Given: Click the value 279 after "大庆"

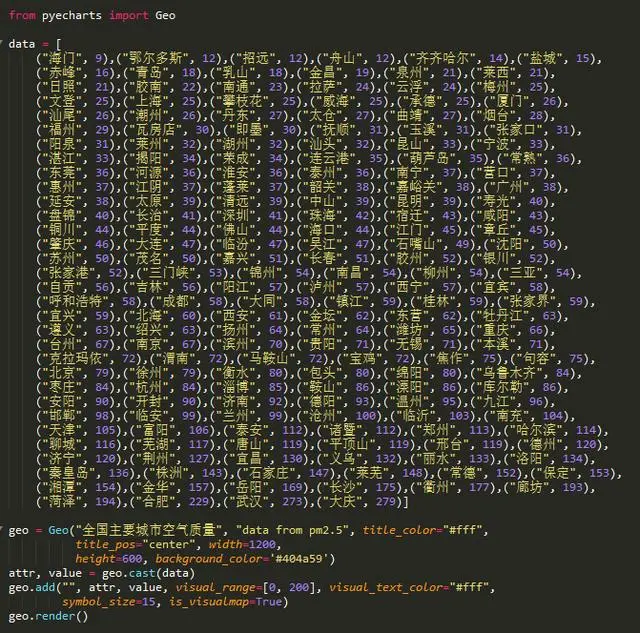Looking at the screenshot, I should pyautogui.click(x=385, y=501).
